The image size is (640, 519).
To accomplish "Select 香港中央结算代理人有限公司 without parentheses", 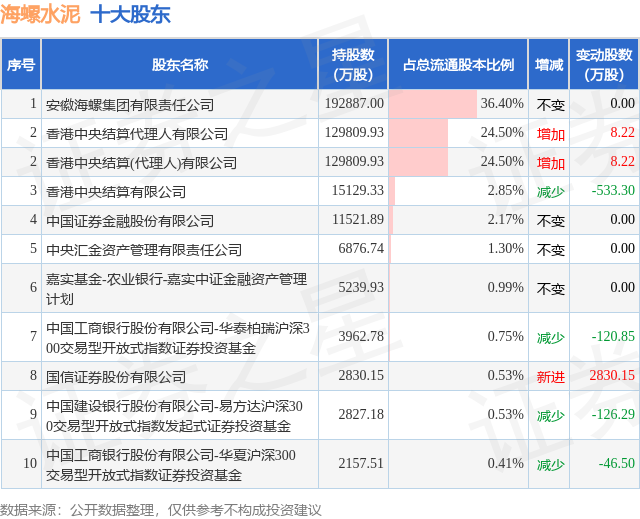I will tap(137, 134).
